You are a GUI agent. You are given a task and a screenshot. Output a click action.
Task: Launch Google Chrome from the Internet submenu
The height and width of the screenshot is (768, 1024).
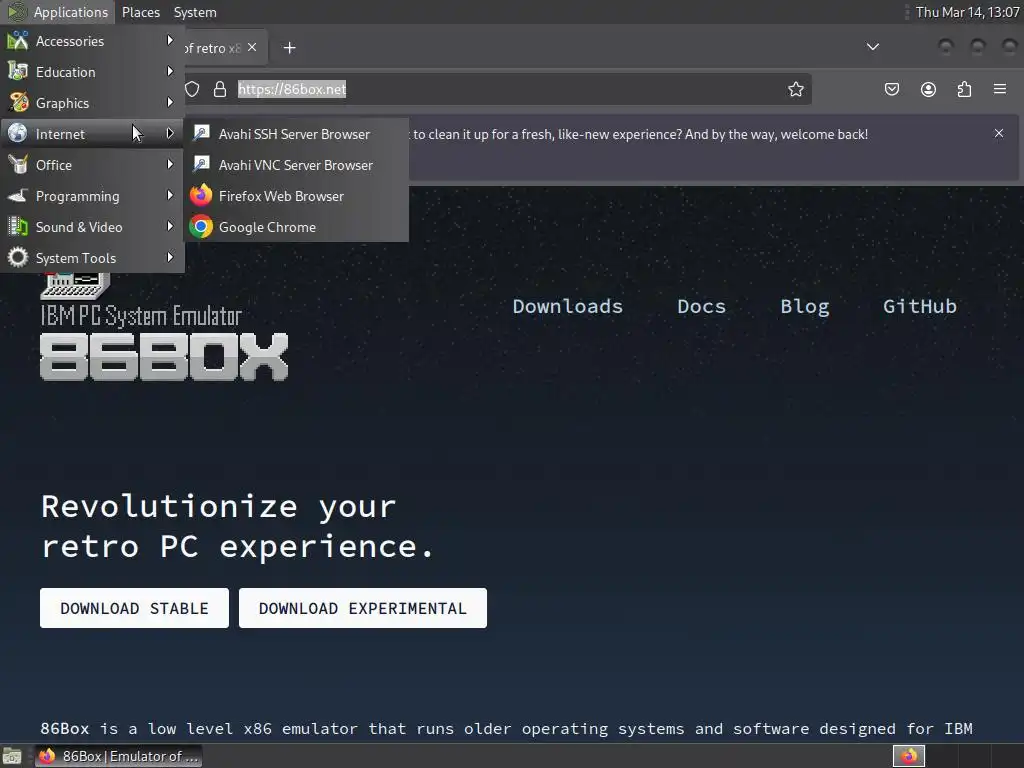pos(296,227)
